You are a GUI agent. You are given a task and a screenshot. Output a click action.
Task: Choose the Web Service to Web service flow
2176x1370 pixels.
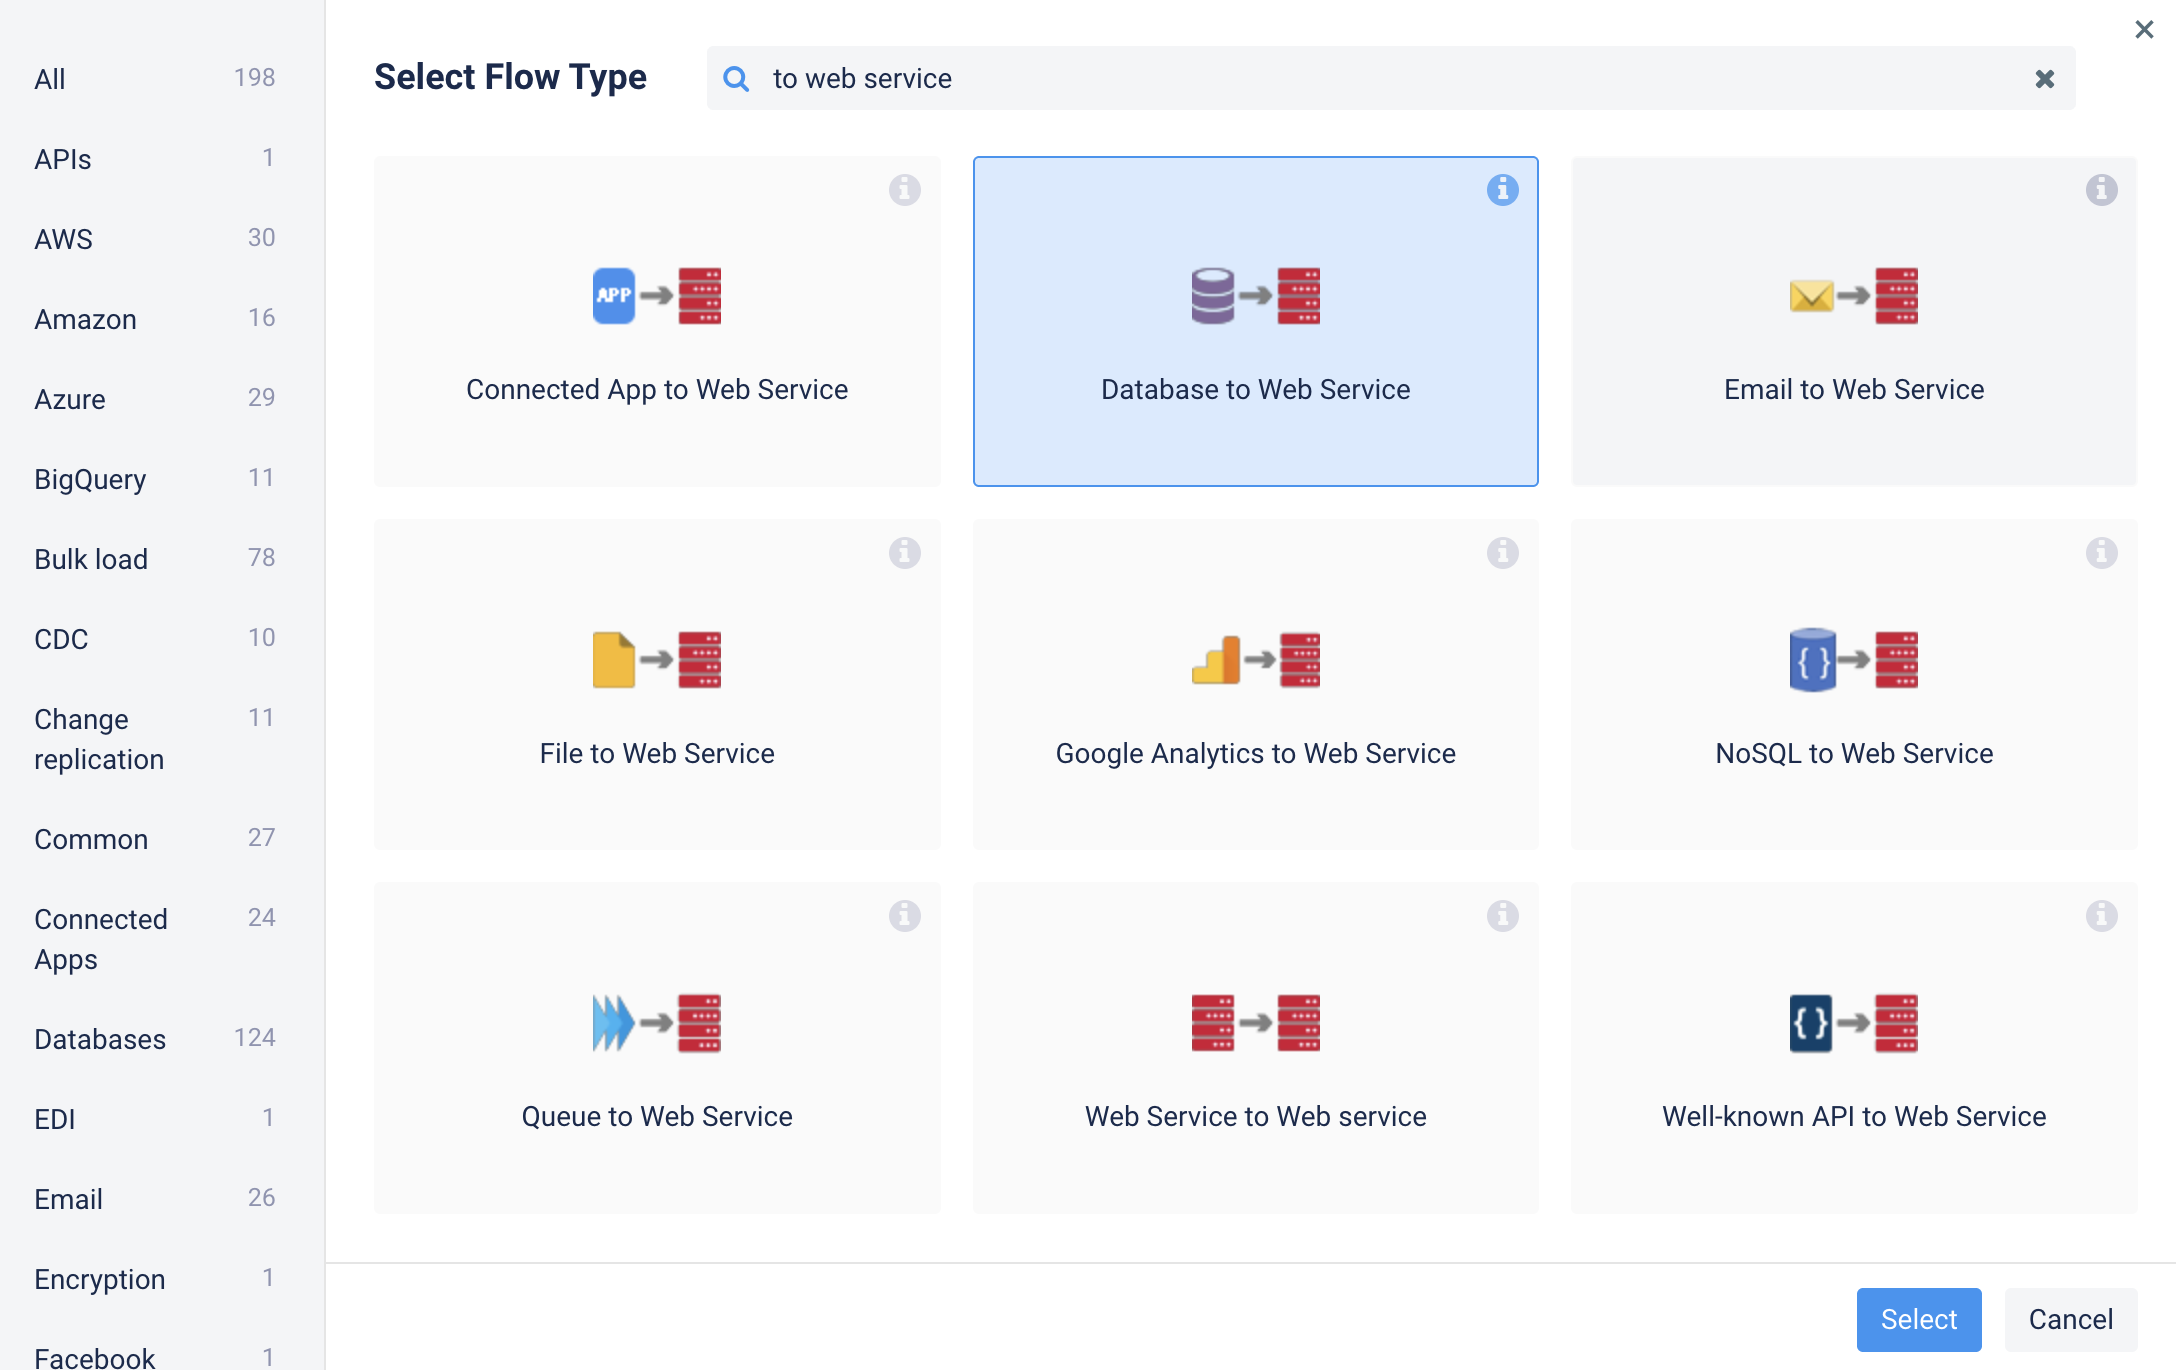(x=1255, y=1047)
